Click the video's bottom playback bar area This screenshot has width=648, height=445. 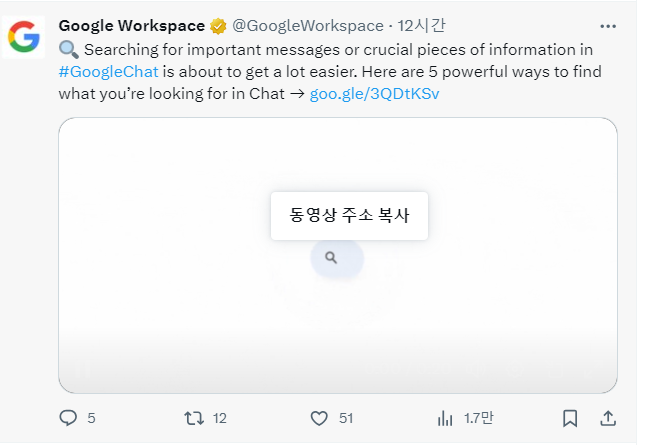pos(337,370)
